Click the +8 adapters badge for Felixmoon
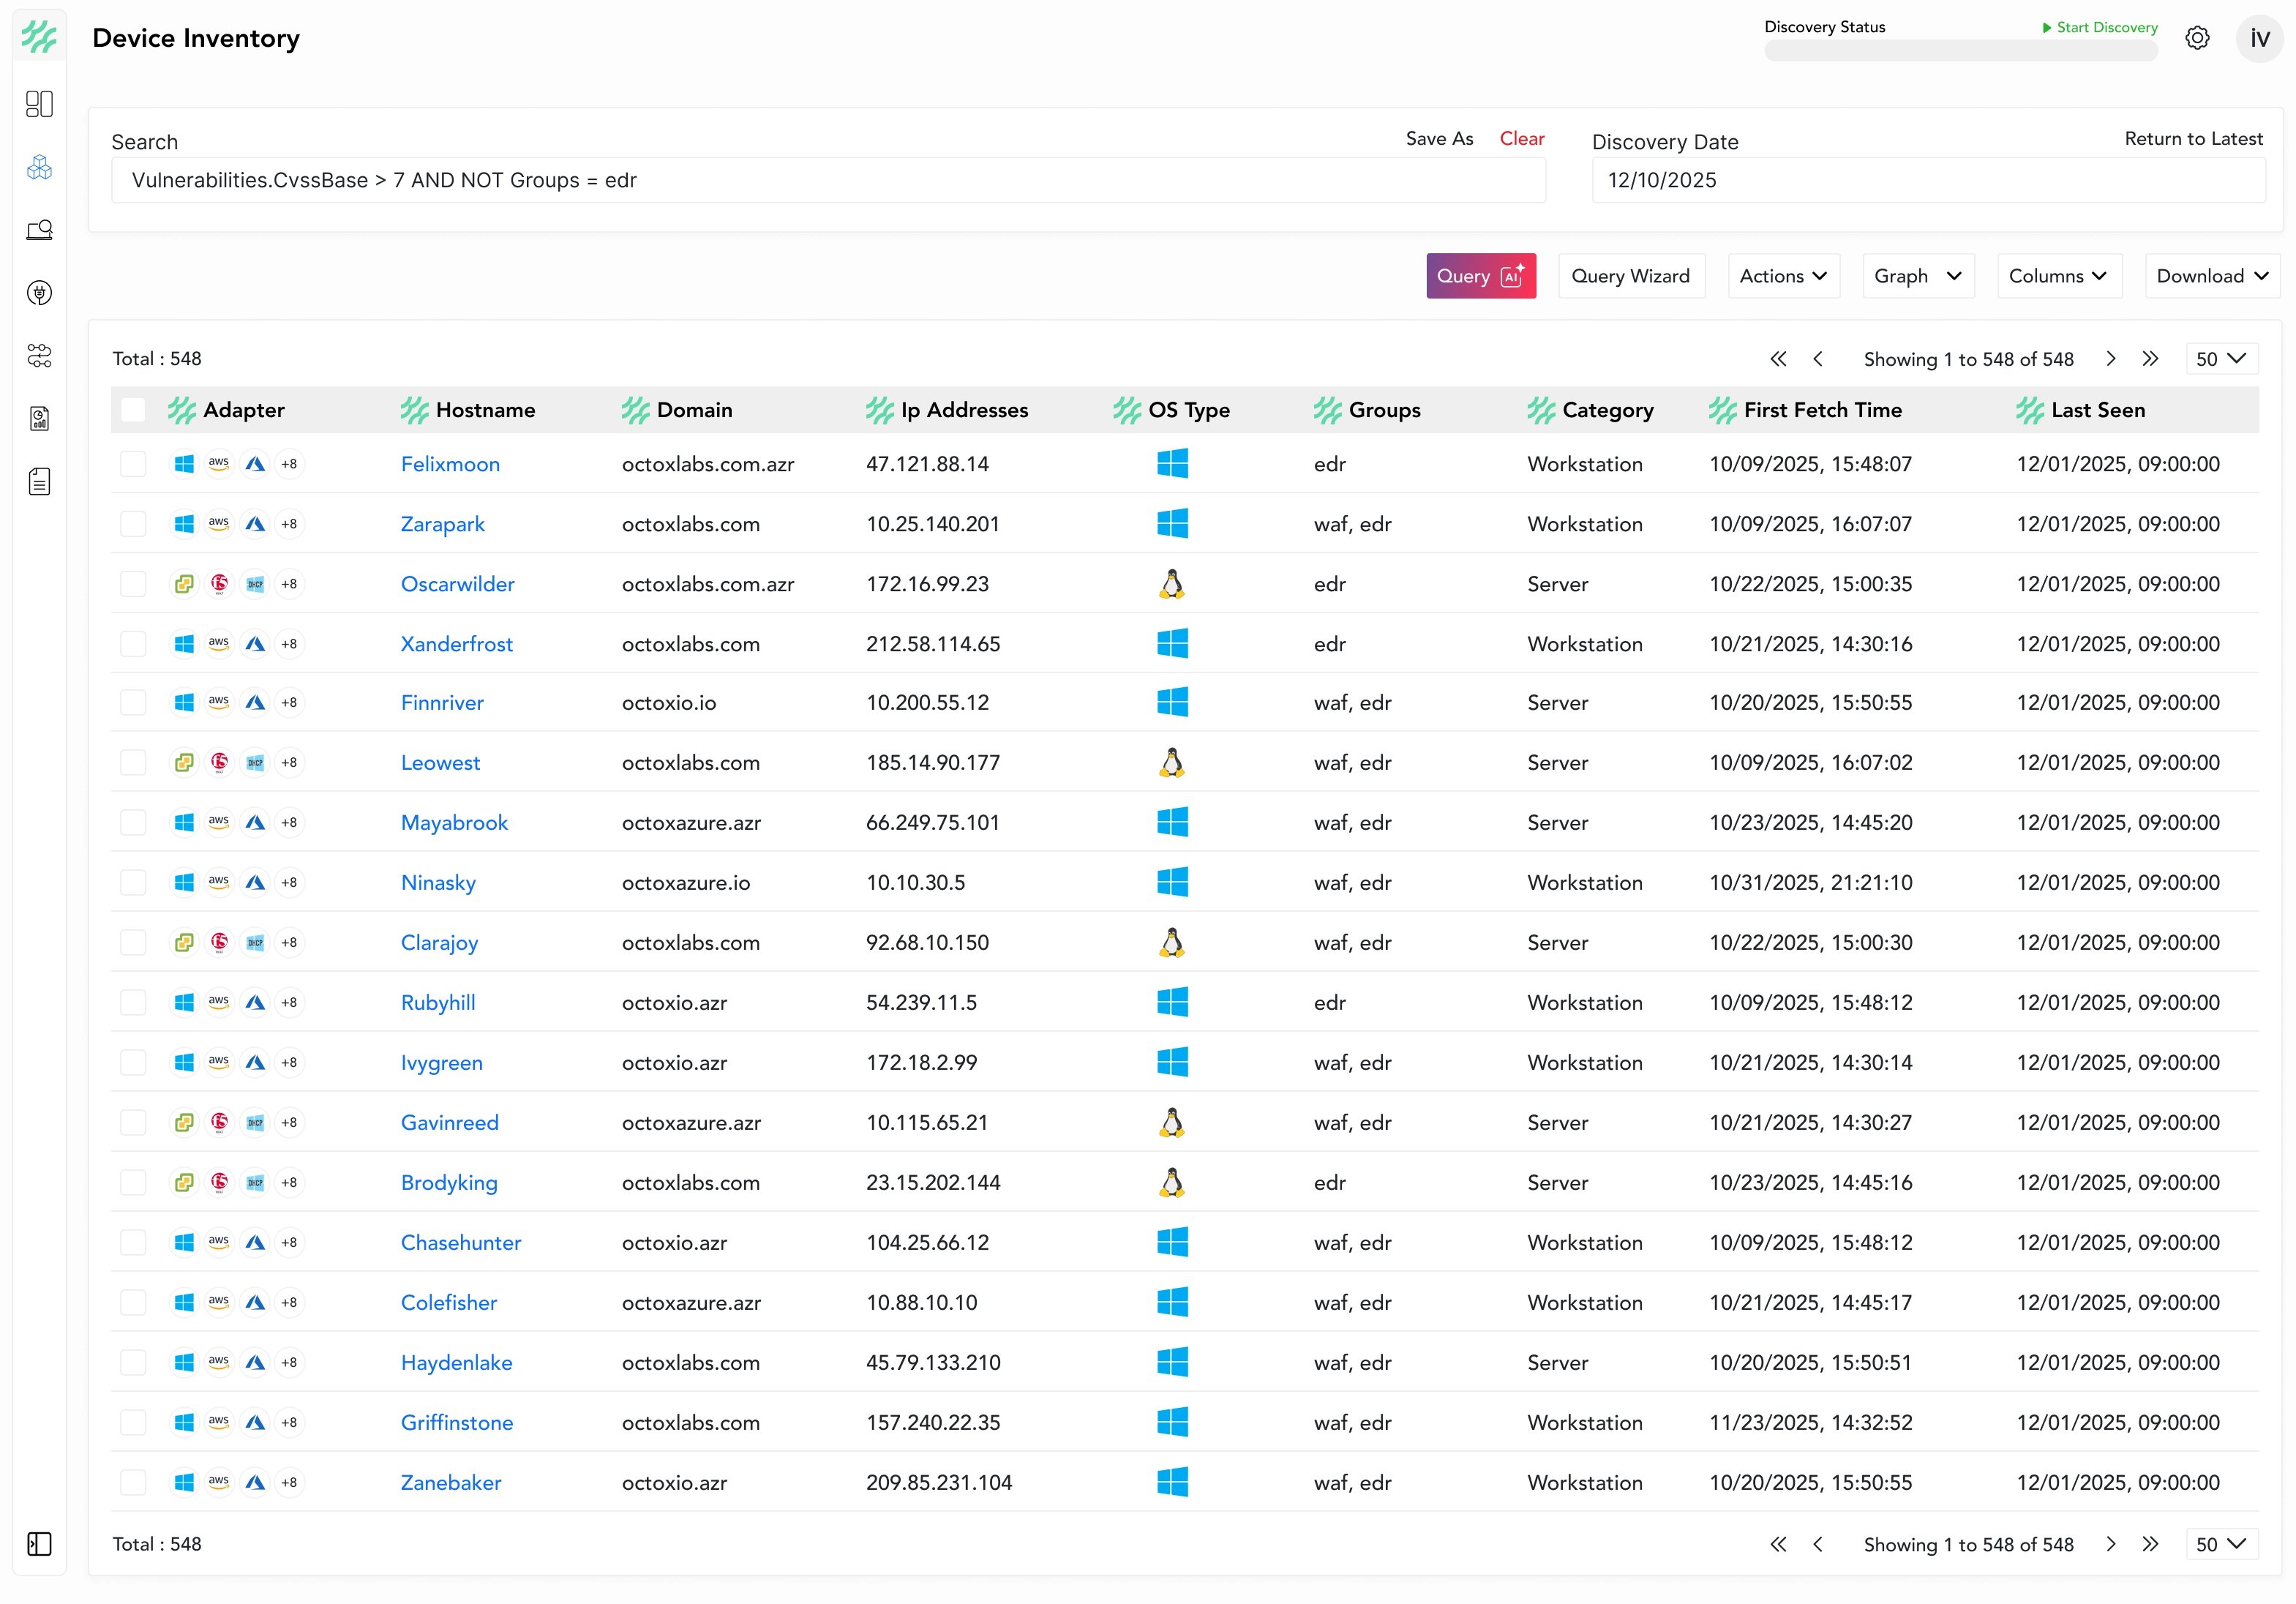 [289, 464]
